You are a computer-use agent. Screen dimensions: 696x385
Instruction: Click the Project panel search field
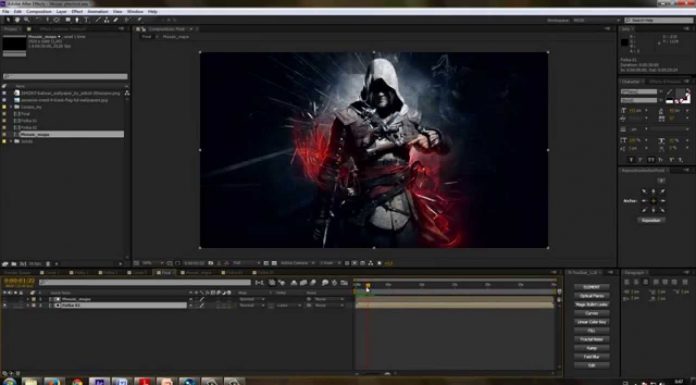coord(65,76)
